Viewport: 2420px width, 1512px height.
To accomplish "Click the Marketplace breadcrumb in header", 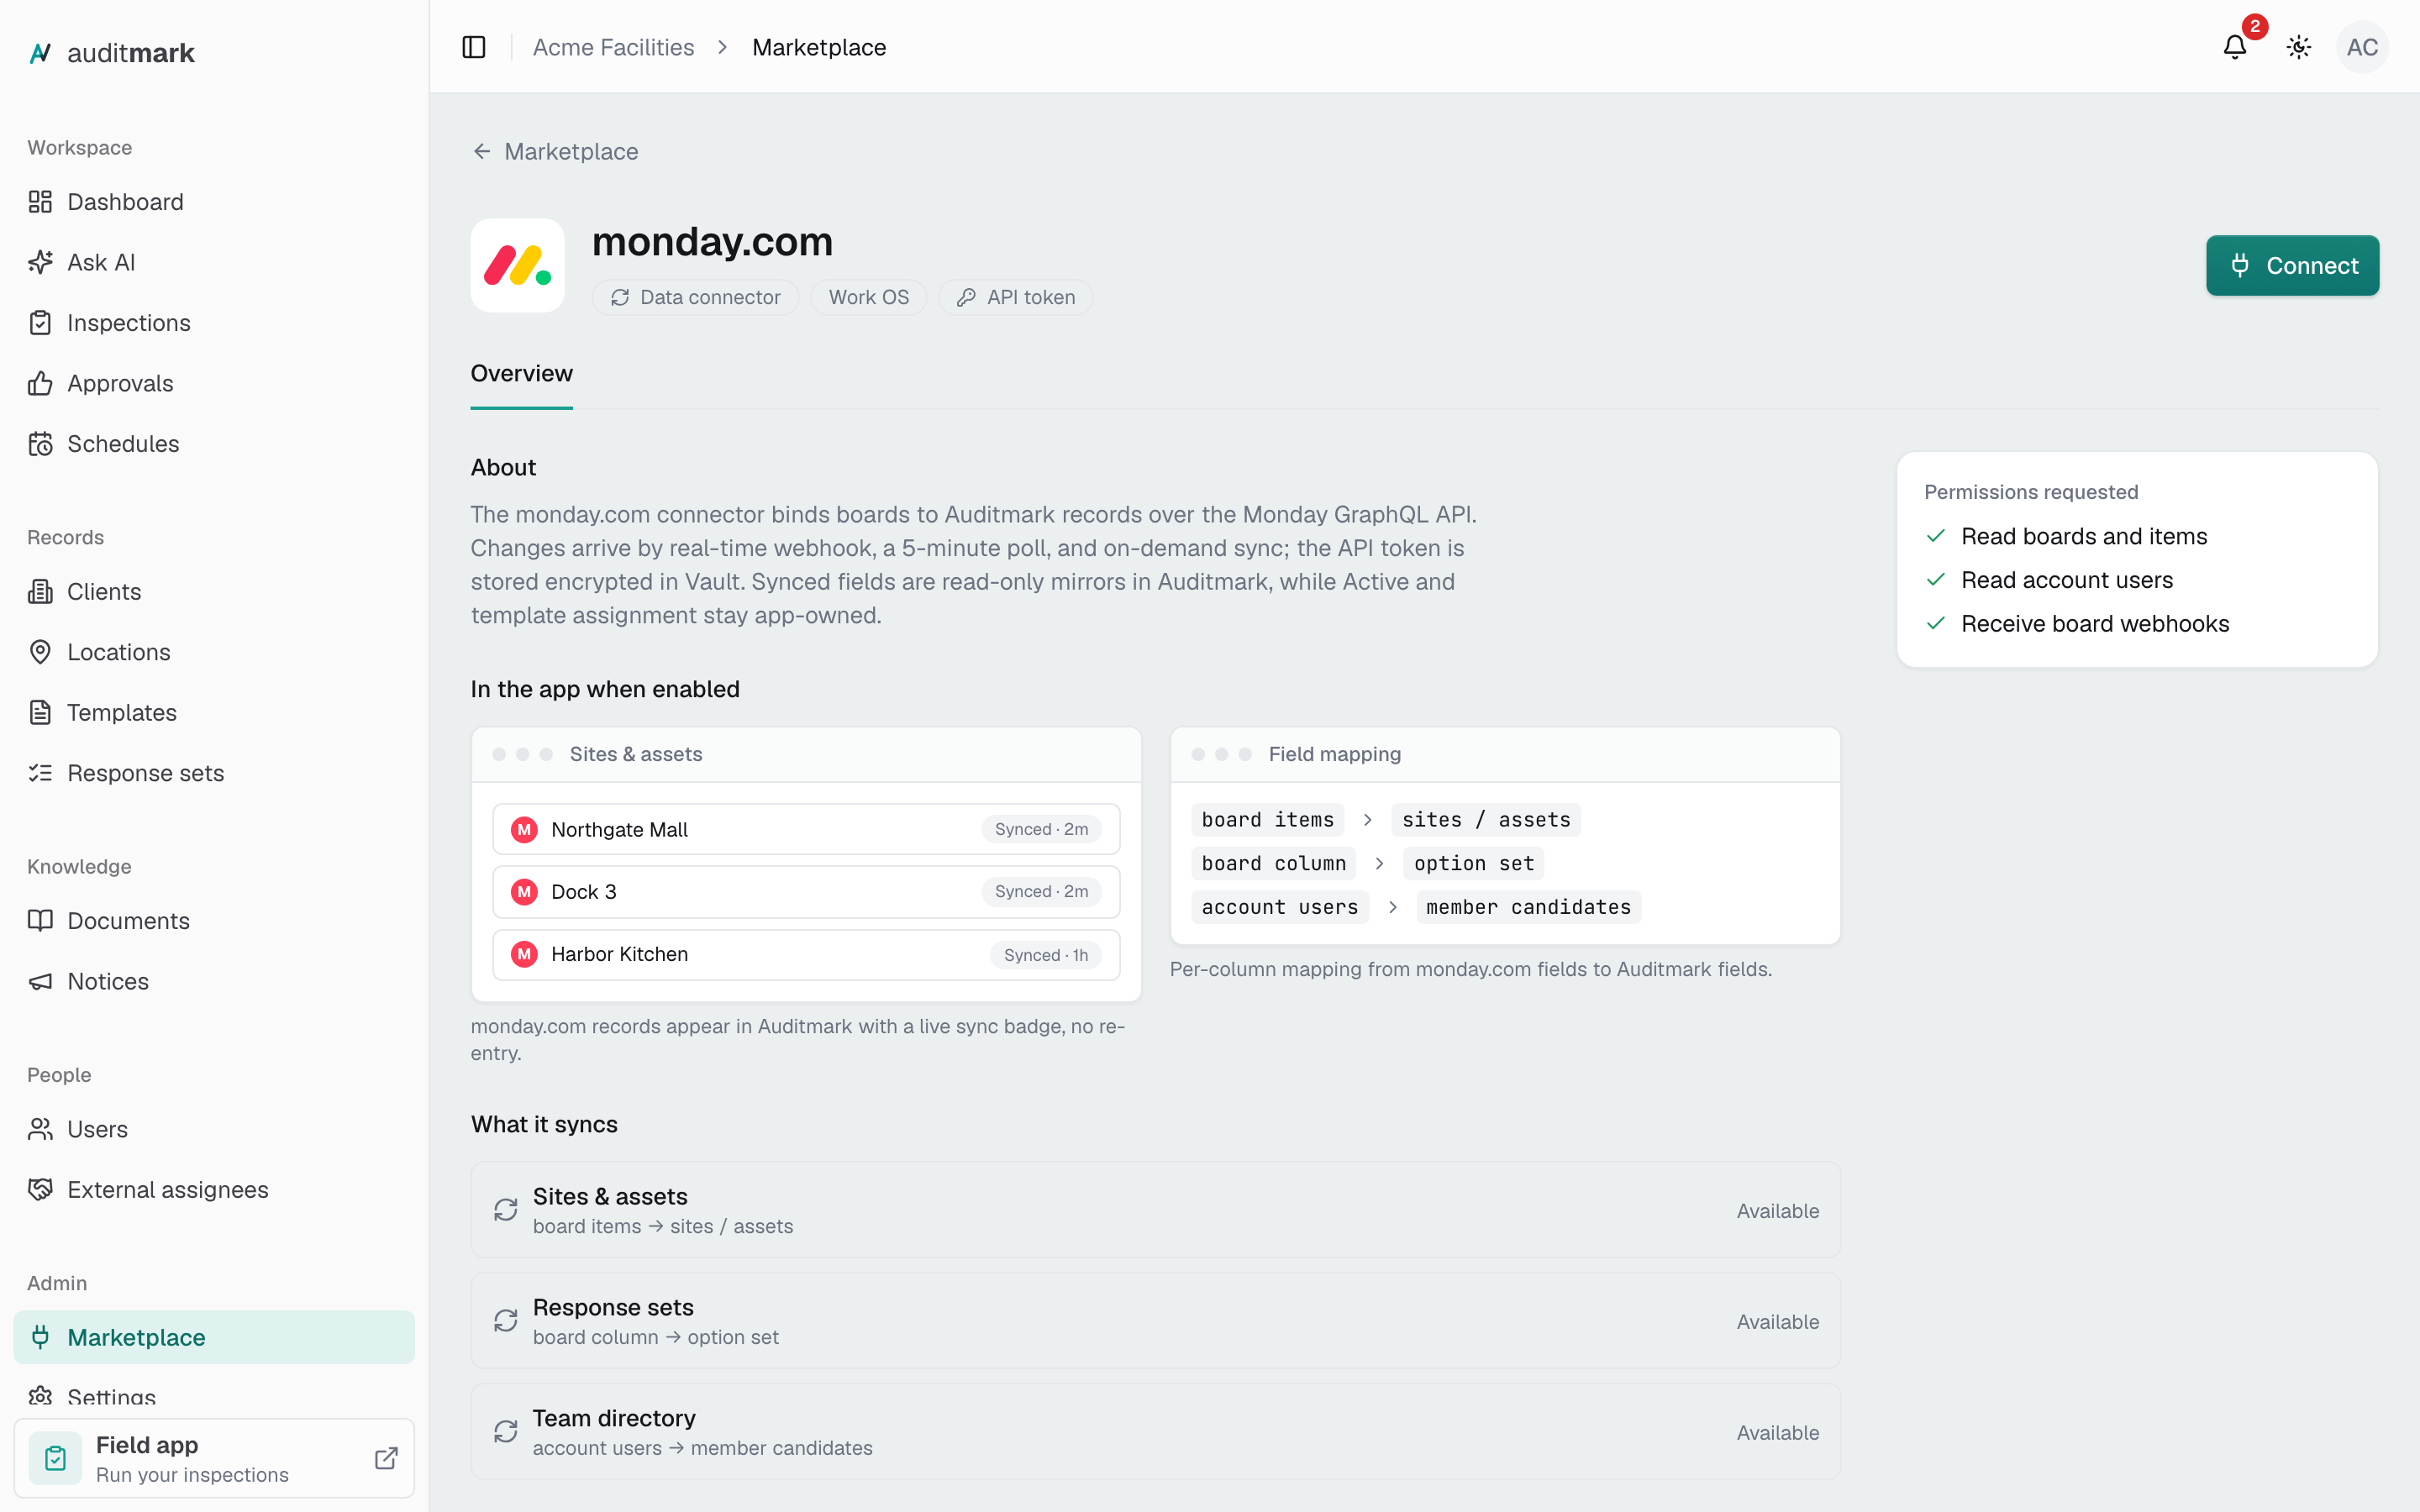I will (819, 47).
